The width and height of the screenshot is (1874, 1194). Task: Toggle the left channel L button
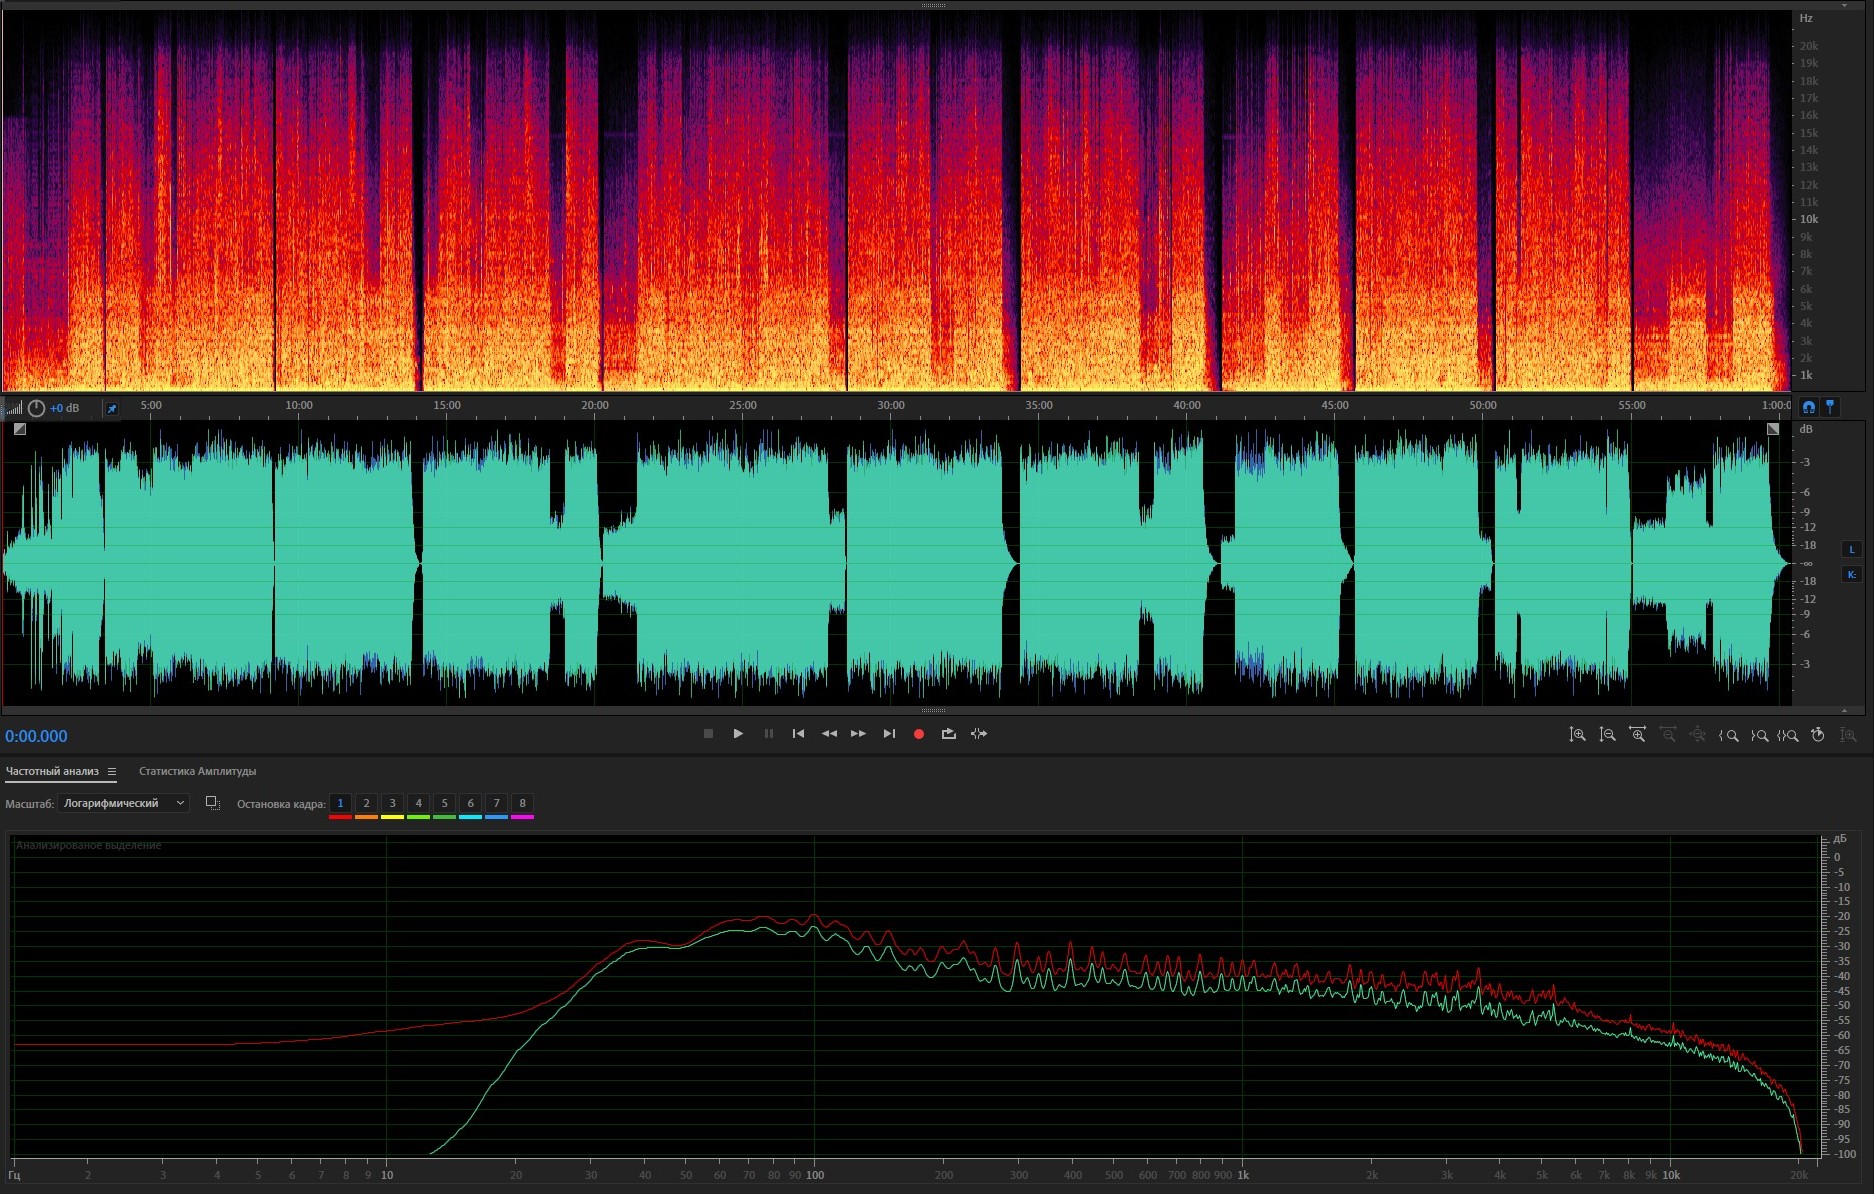point(1851,549)
